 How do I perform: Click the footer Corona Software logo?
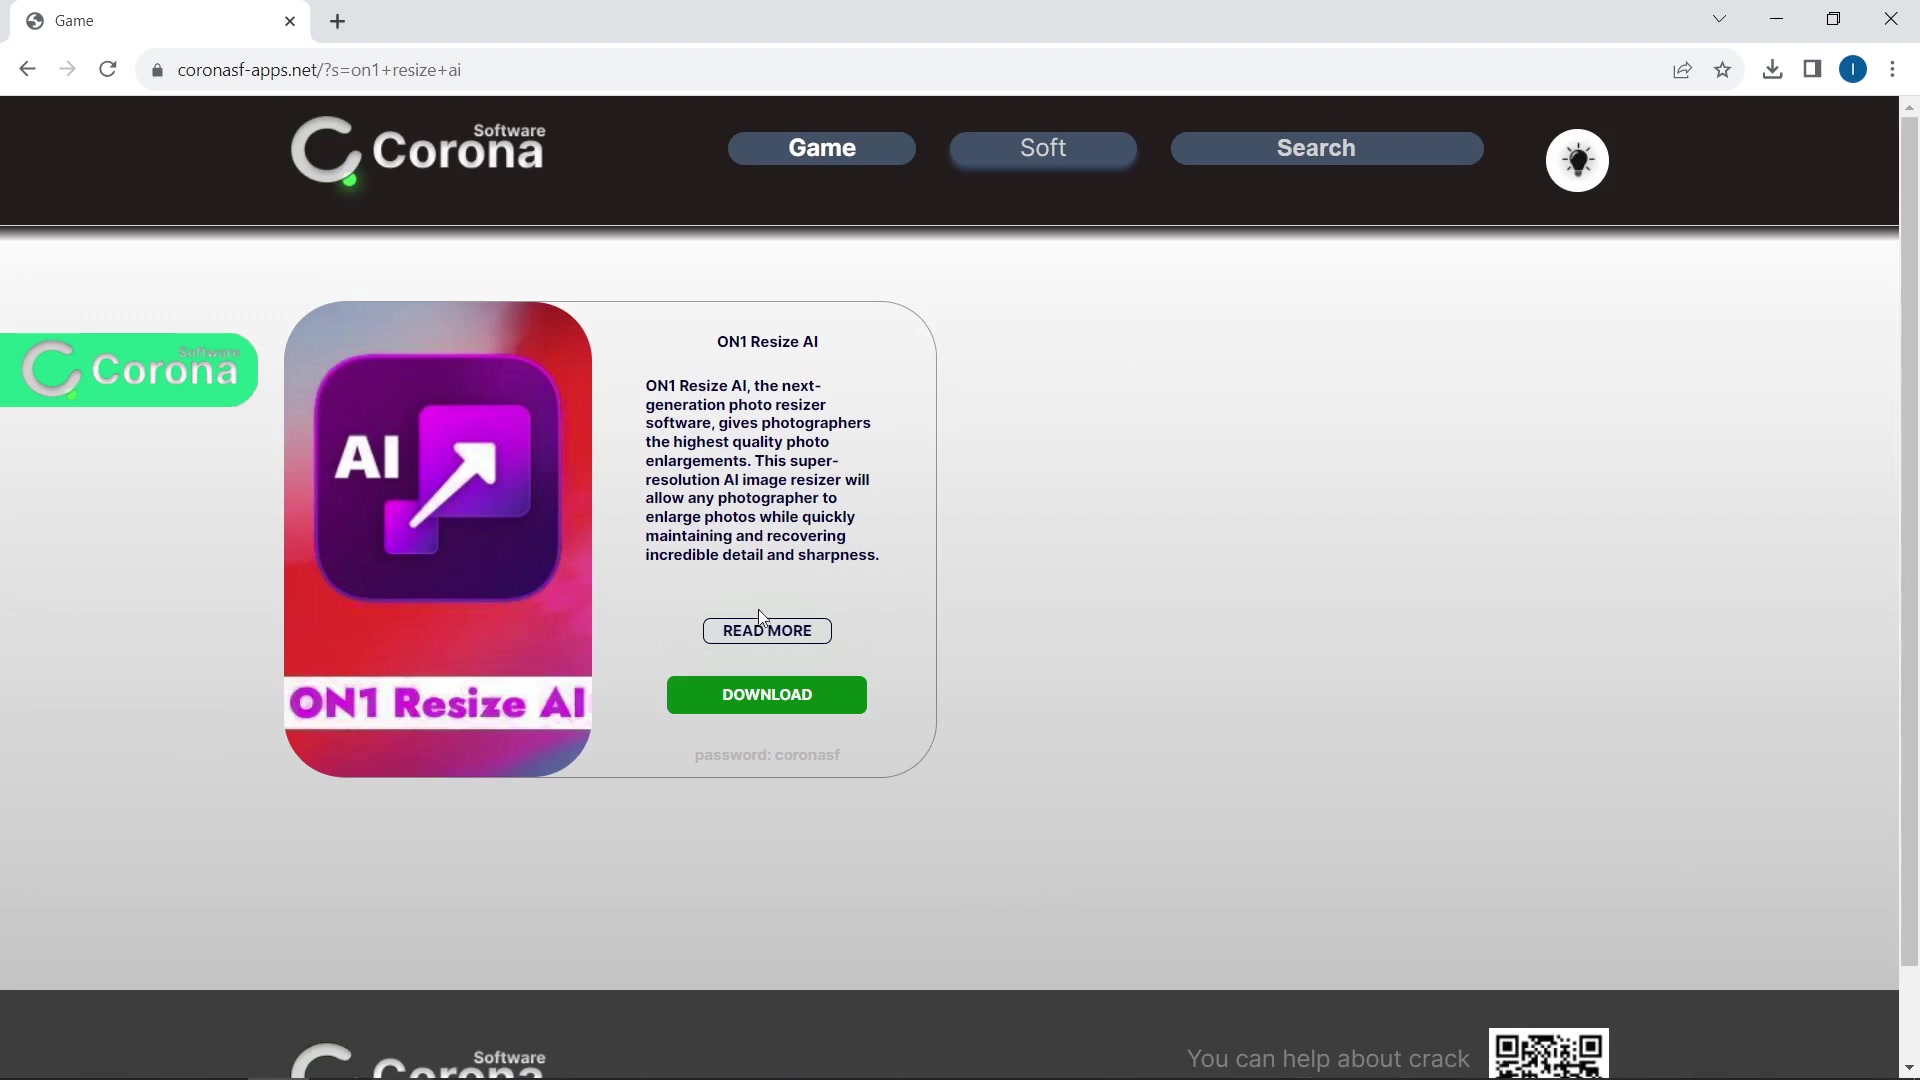coord(419,1061)
